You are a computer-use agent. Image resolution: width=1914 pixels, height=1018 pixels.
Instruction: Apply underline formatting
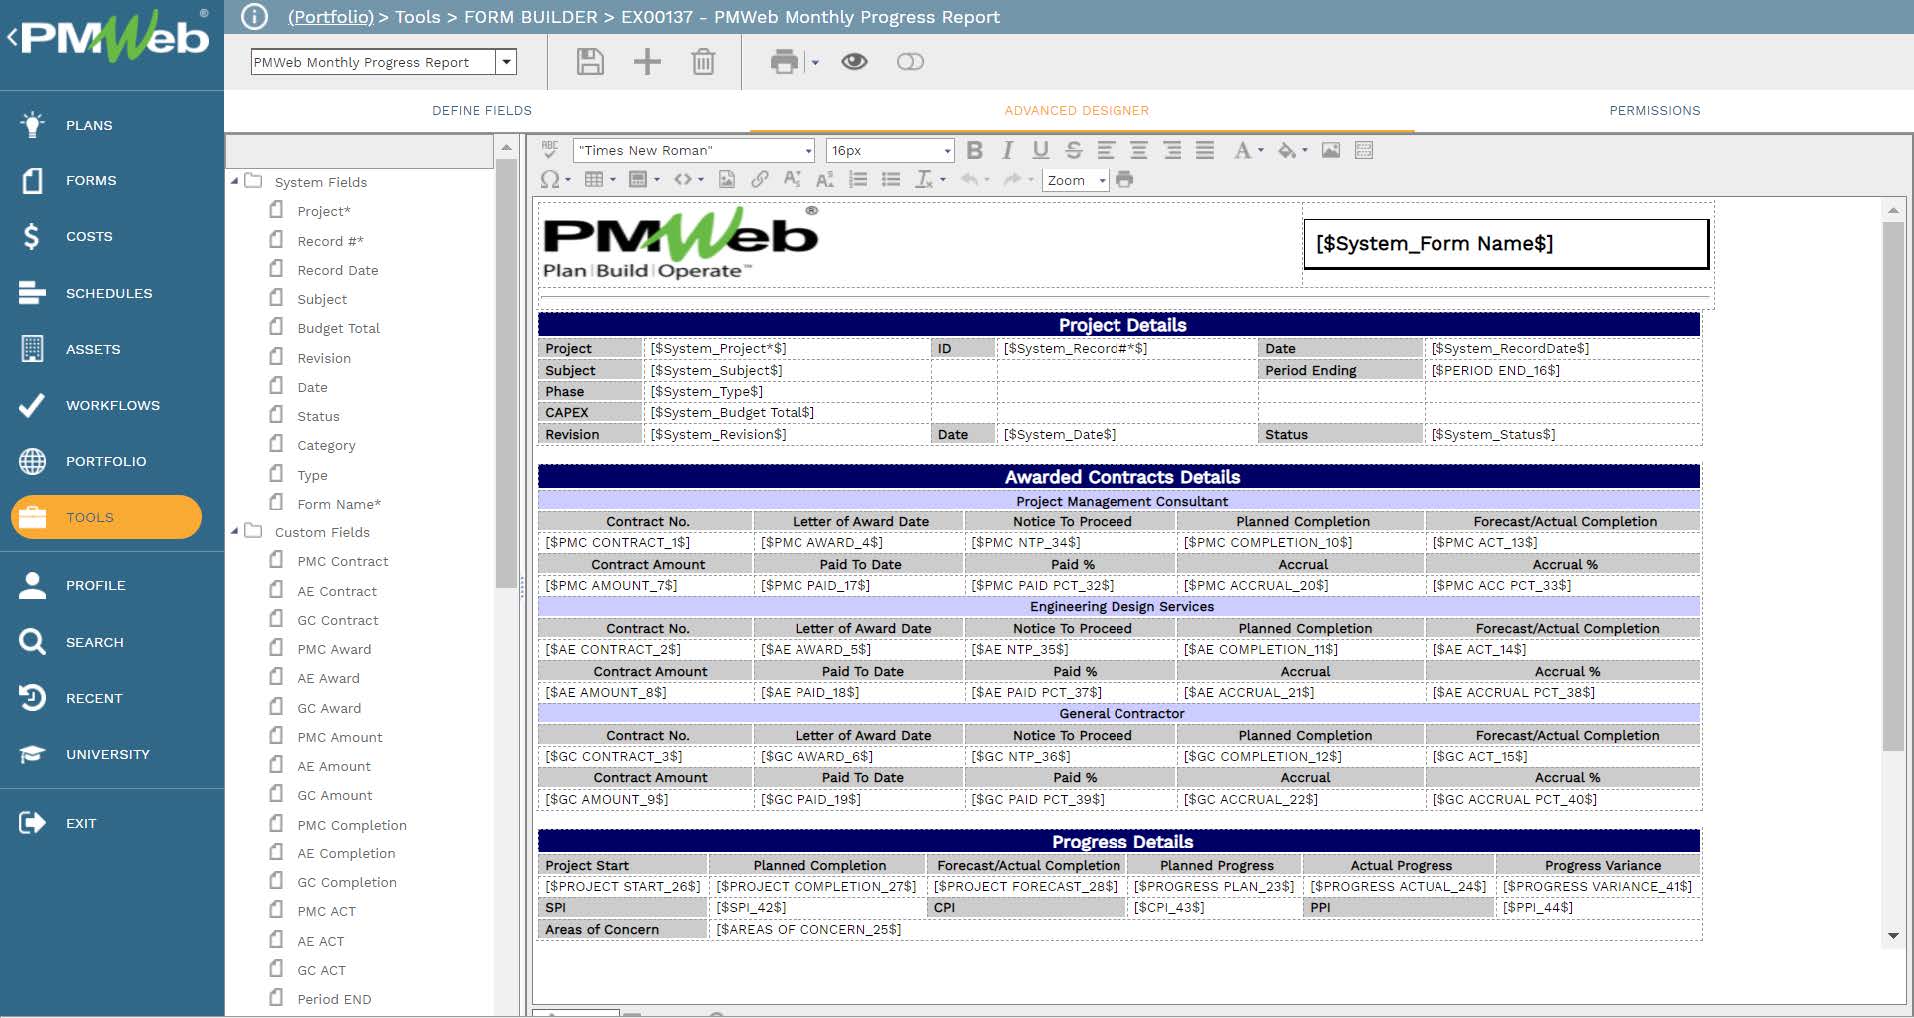tap(1041, 150)
